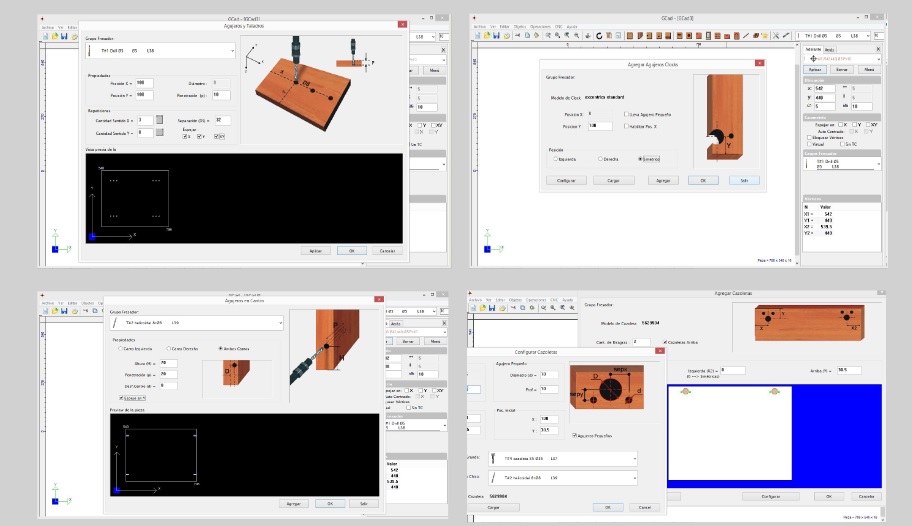Click Open folder icon in Agujeros y Taladros window
This screenshot has width=912, height=526.
tap(55, 36)
